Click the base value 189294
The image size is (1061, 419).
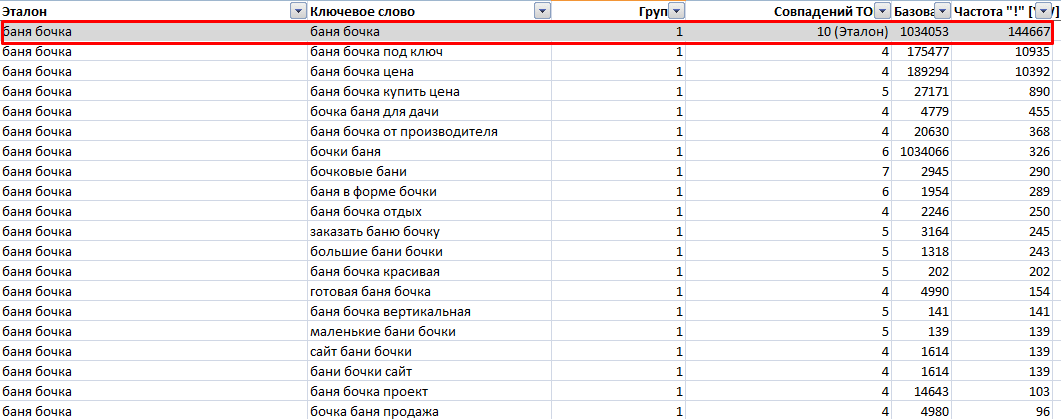click(x=928, y=72)
